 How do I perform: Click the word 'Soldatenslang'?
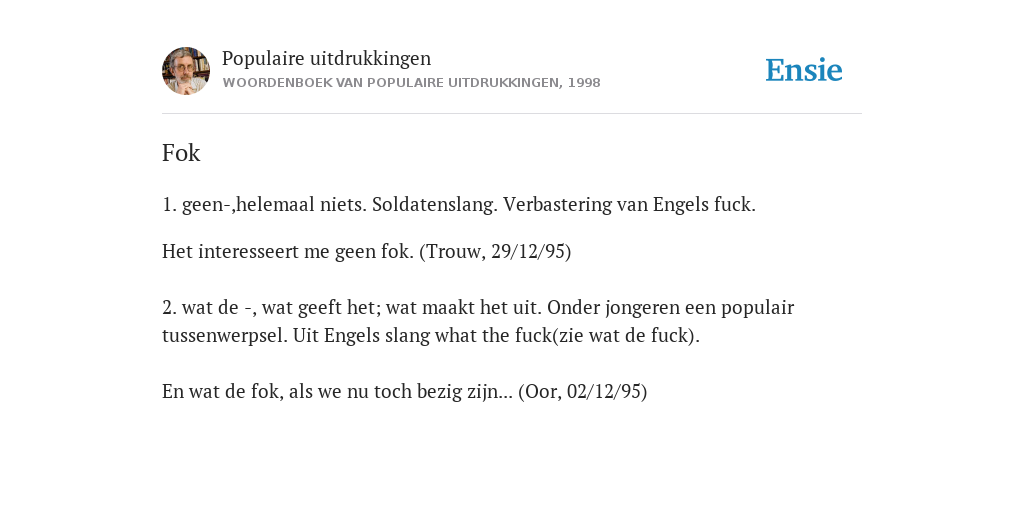(x=435, y=204)
